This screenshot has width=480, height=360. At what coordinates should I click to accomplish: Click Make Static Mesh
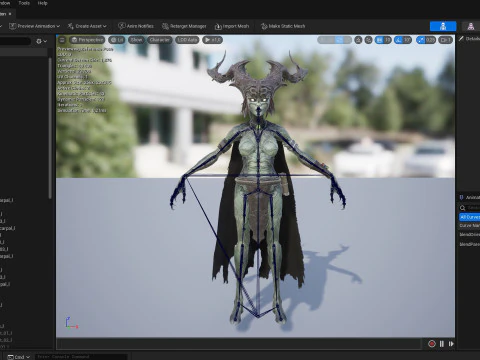283,26
